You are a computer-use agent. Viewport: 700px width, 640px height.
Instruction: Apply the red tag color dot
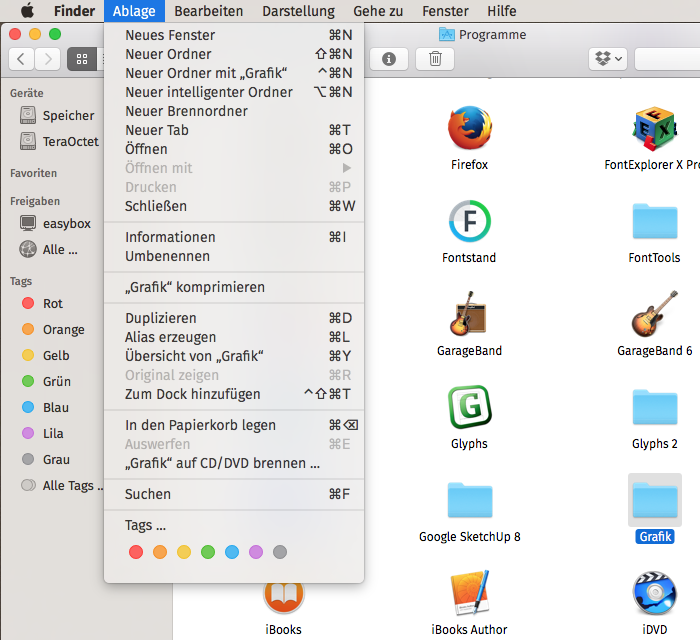[x=136, y=552]
